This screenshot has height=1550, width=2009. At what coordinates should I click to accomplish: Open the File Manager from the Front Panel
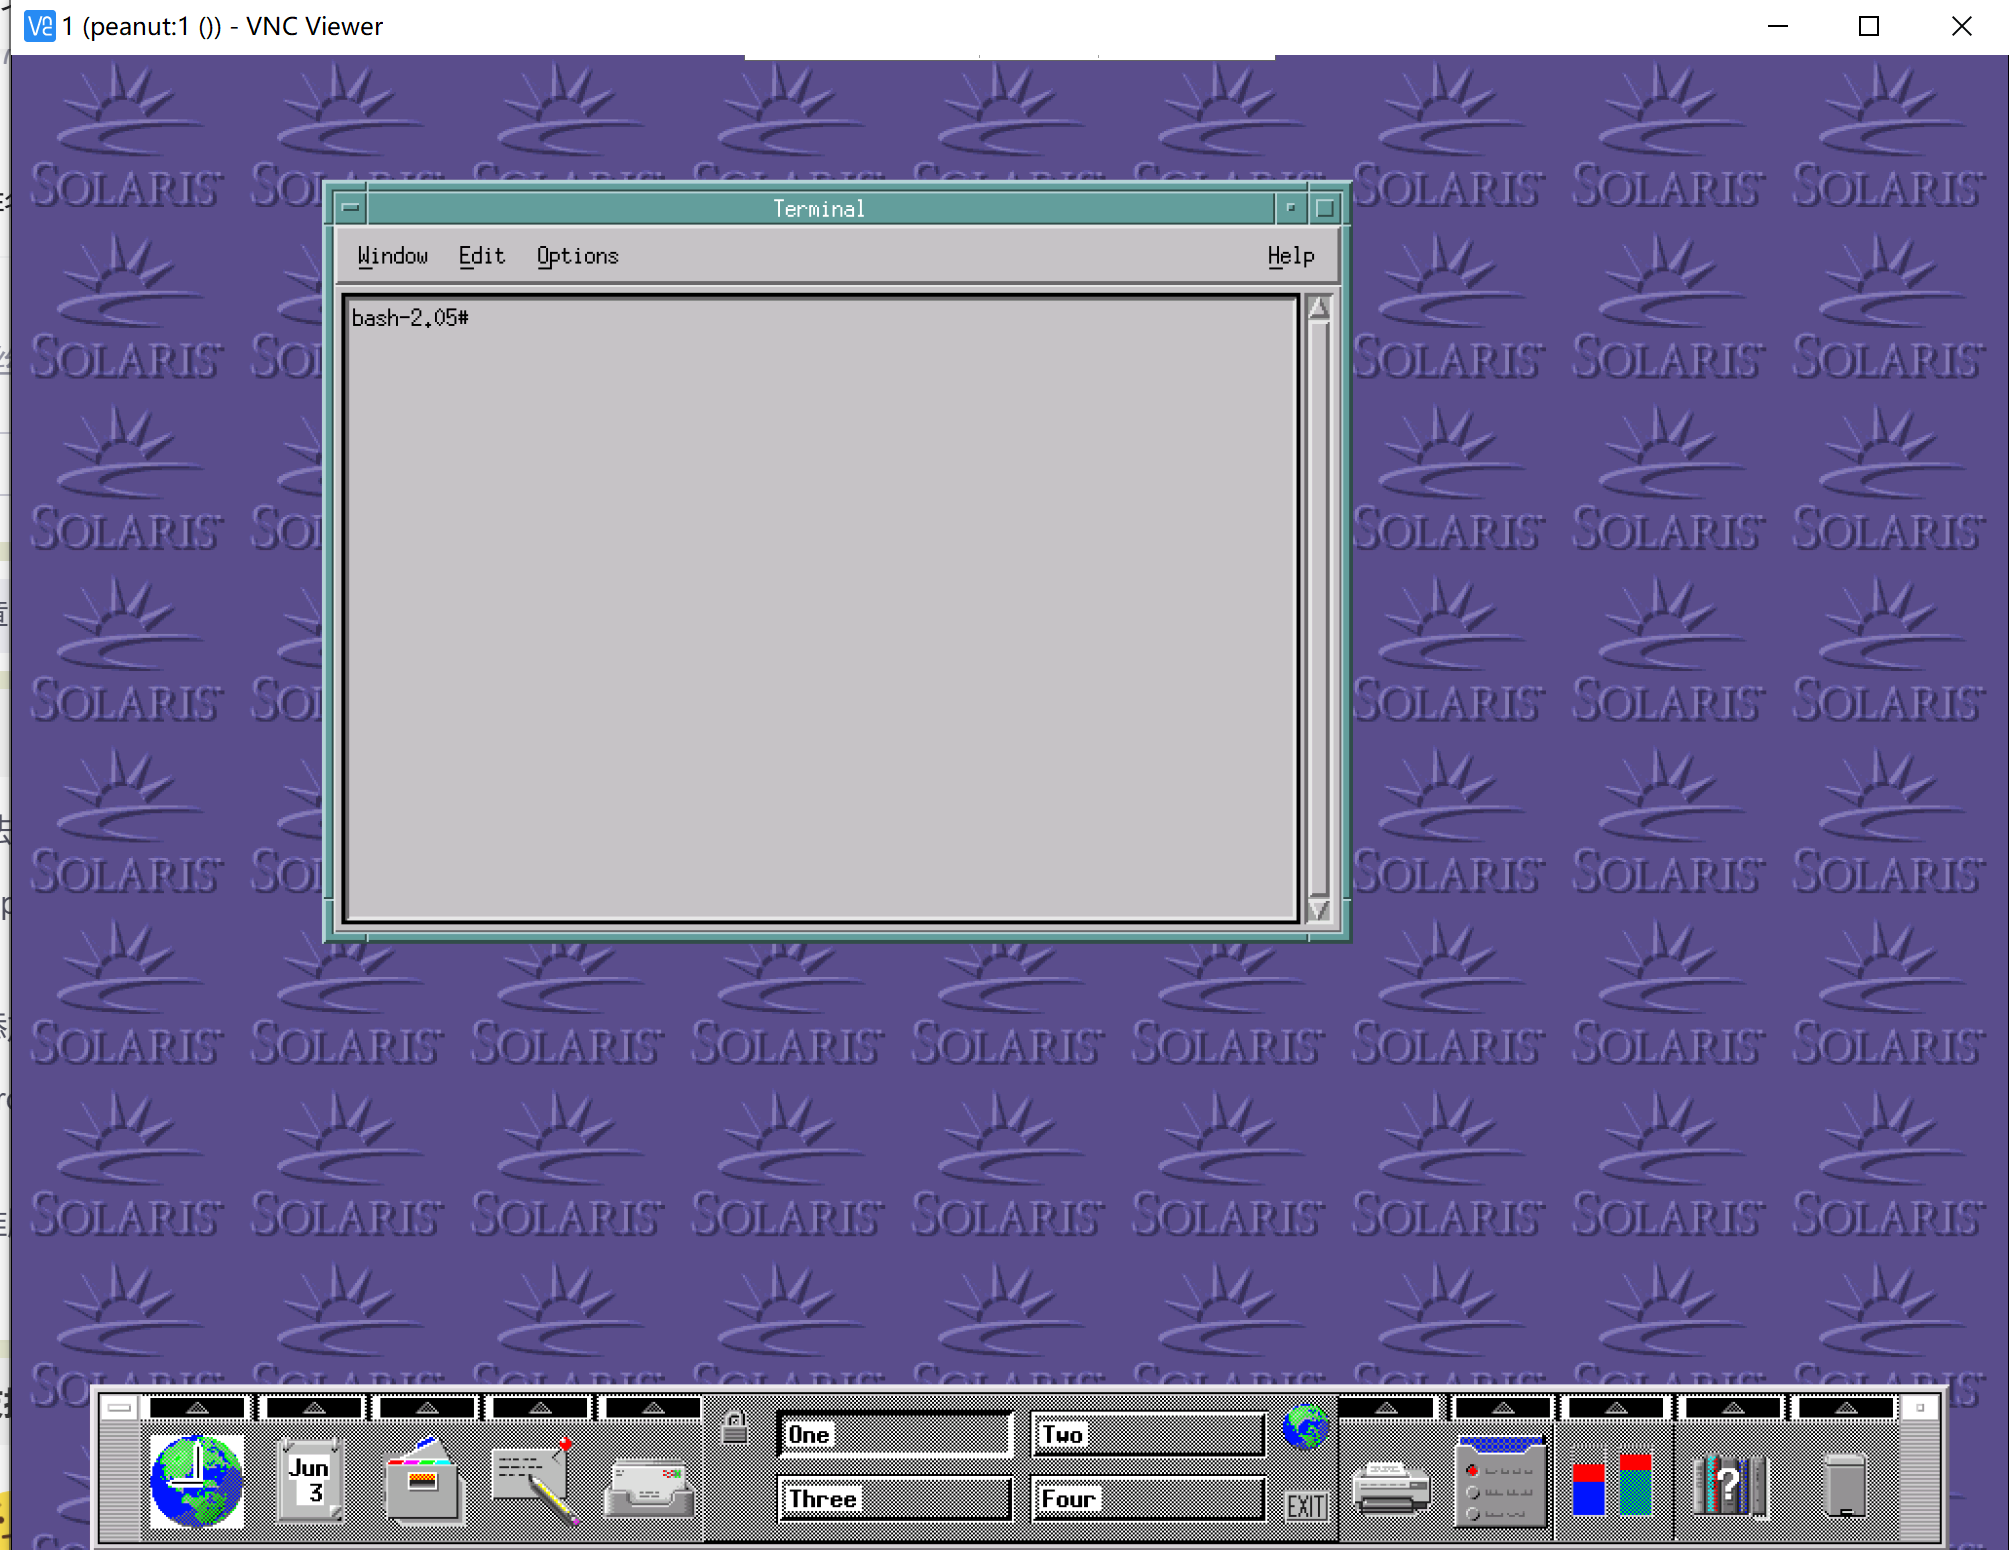(x=422, y=1487)
